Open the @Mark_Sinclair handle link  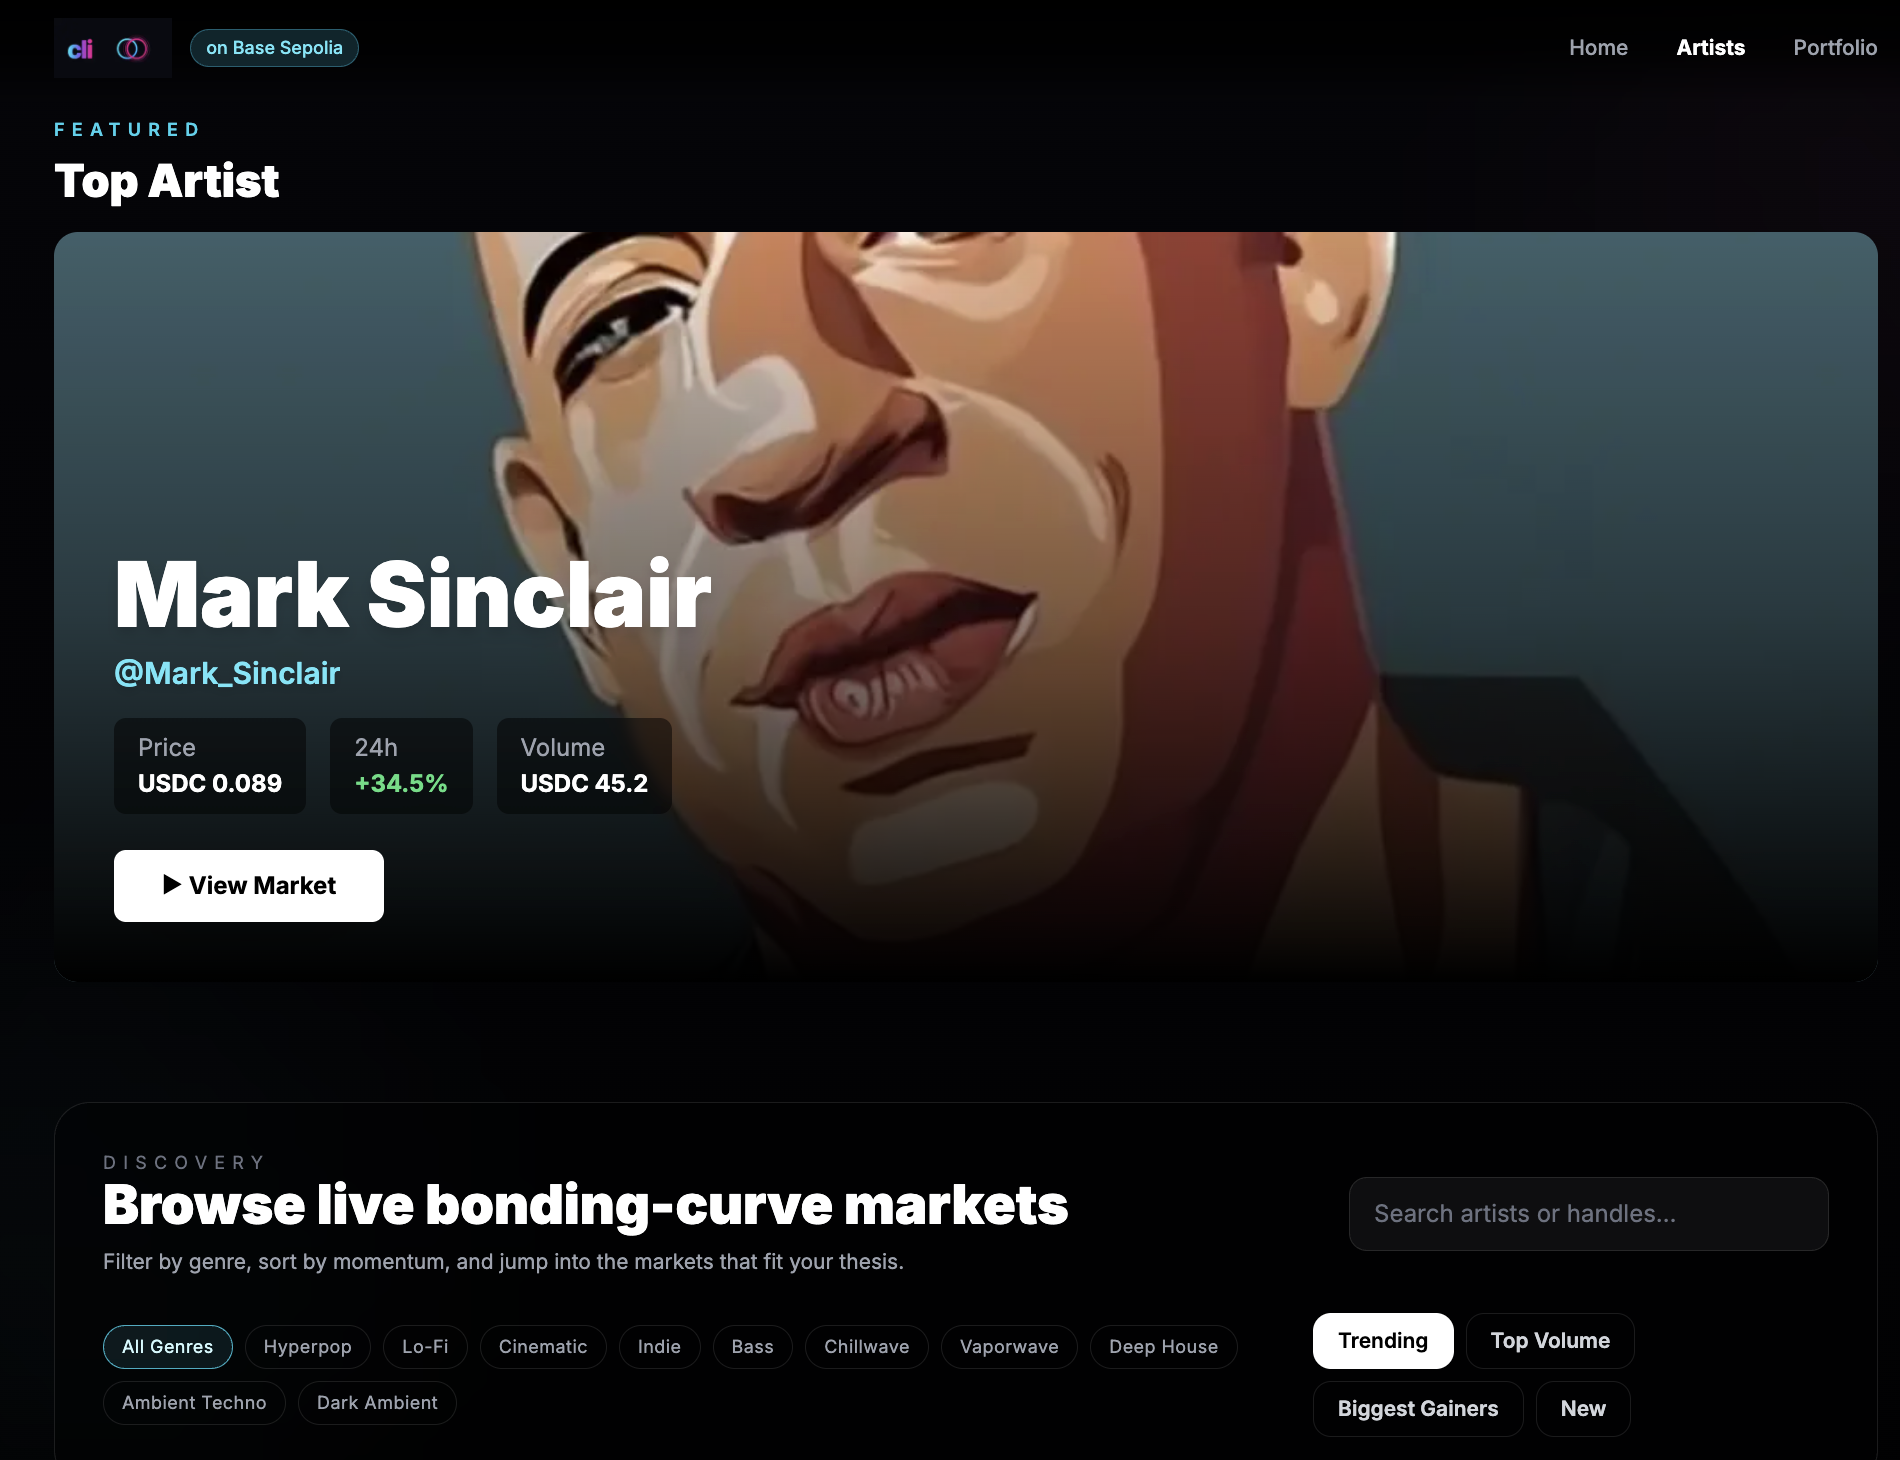(227, 673)
